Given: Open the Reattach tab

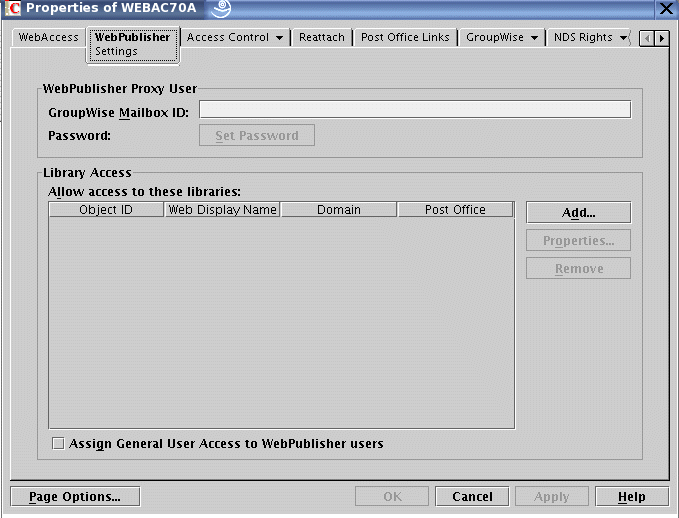Looking at the screenshot, I should coord(322,37).
